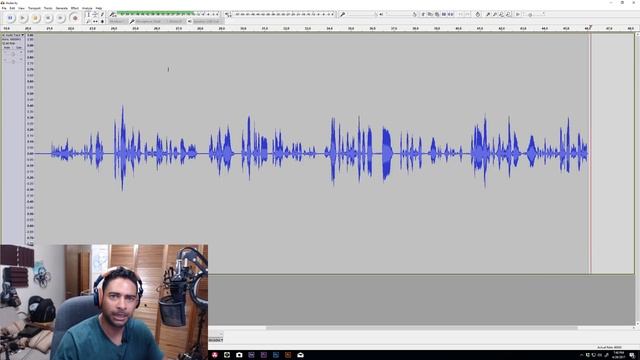Click the system clock in the taskbar
Viewport: 640px width, 360px height.
pos(619,355)
